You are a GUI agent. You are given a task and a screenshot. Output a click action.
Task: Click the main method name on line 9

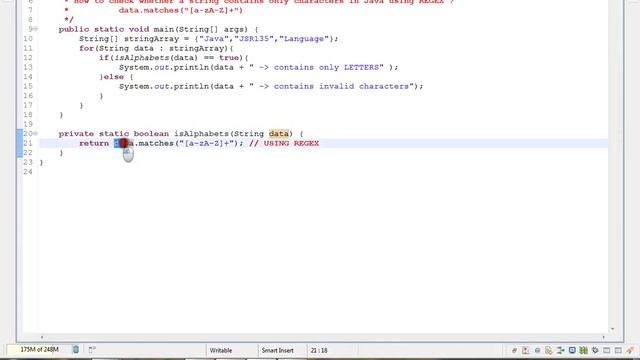point(164,29)
